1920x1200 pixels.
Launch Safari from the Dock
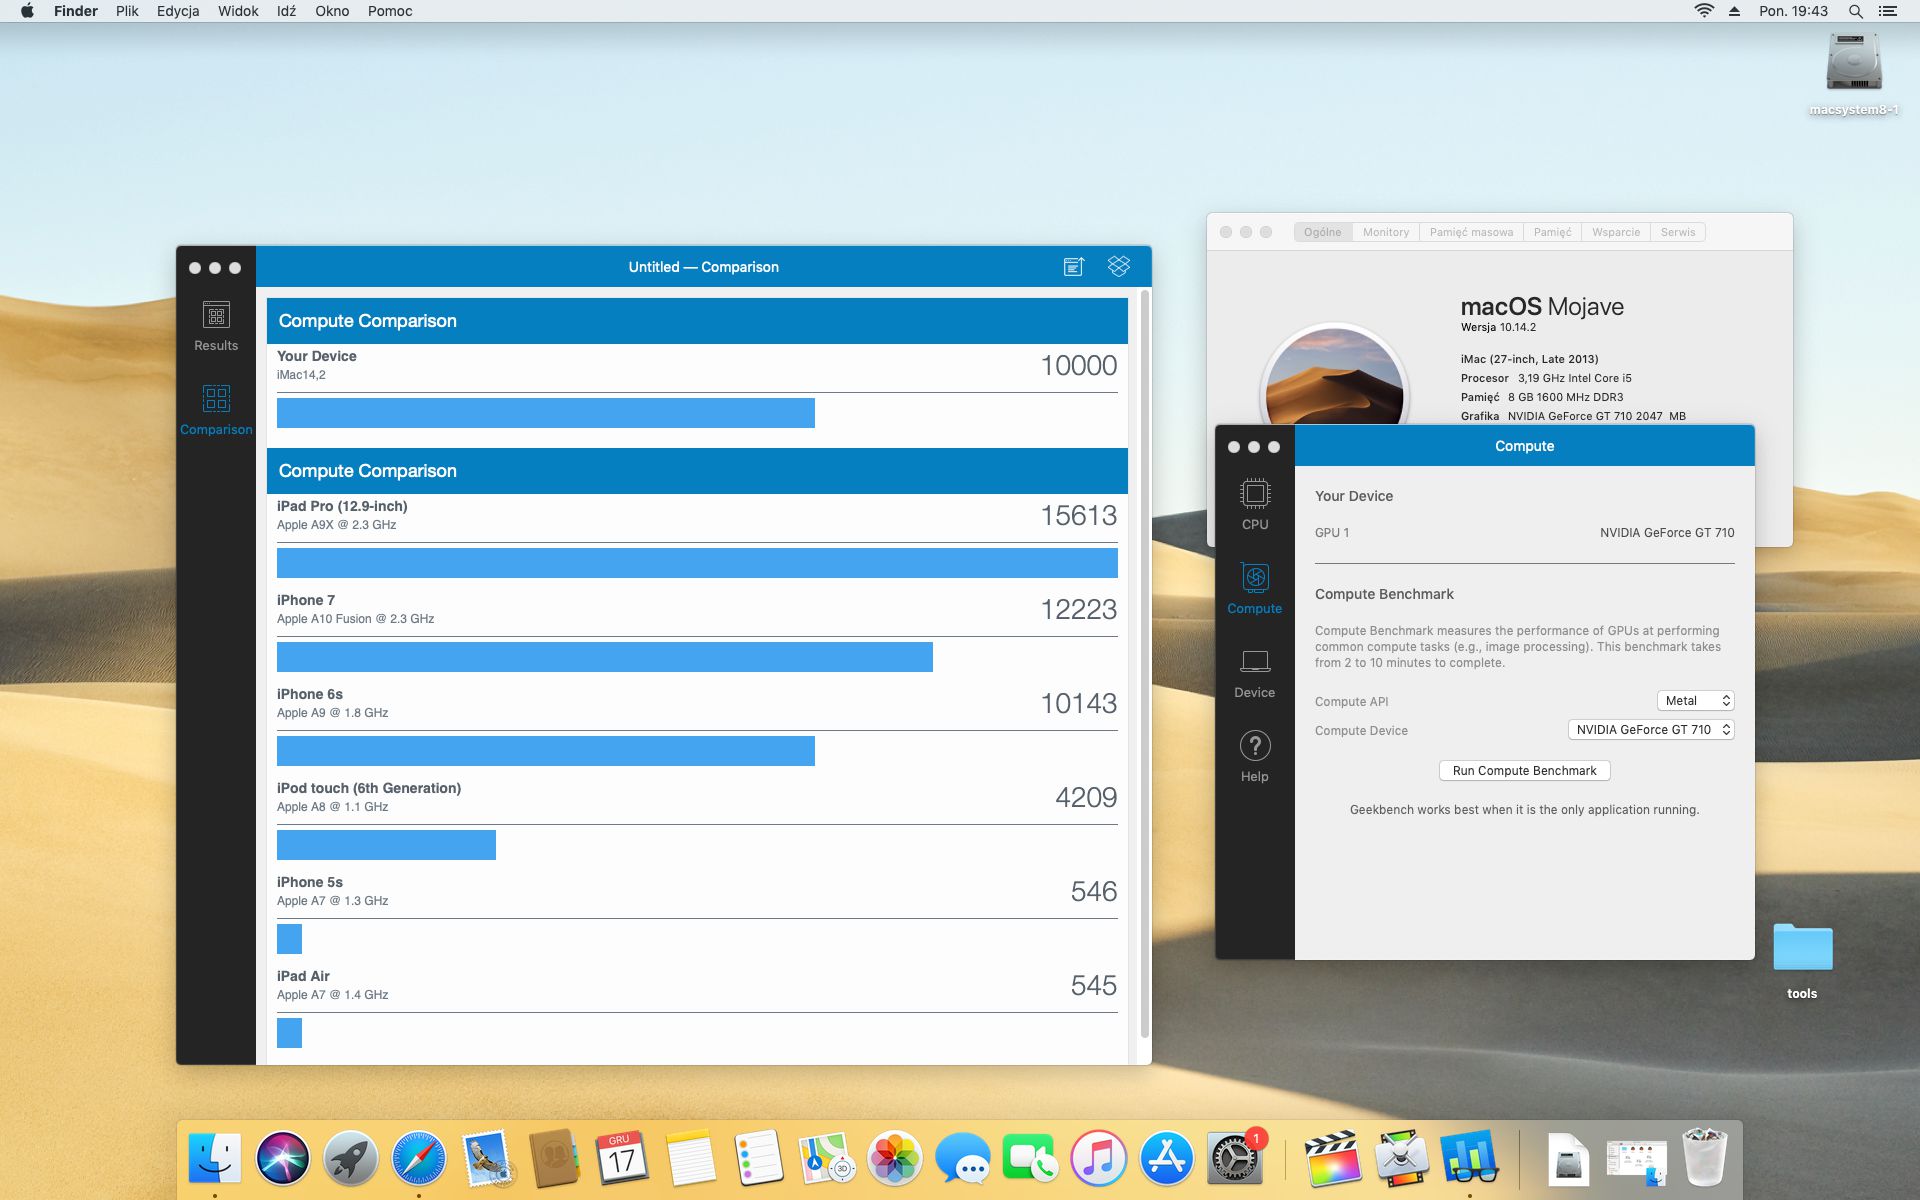tap(418, 1159)
